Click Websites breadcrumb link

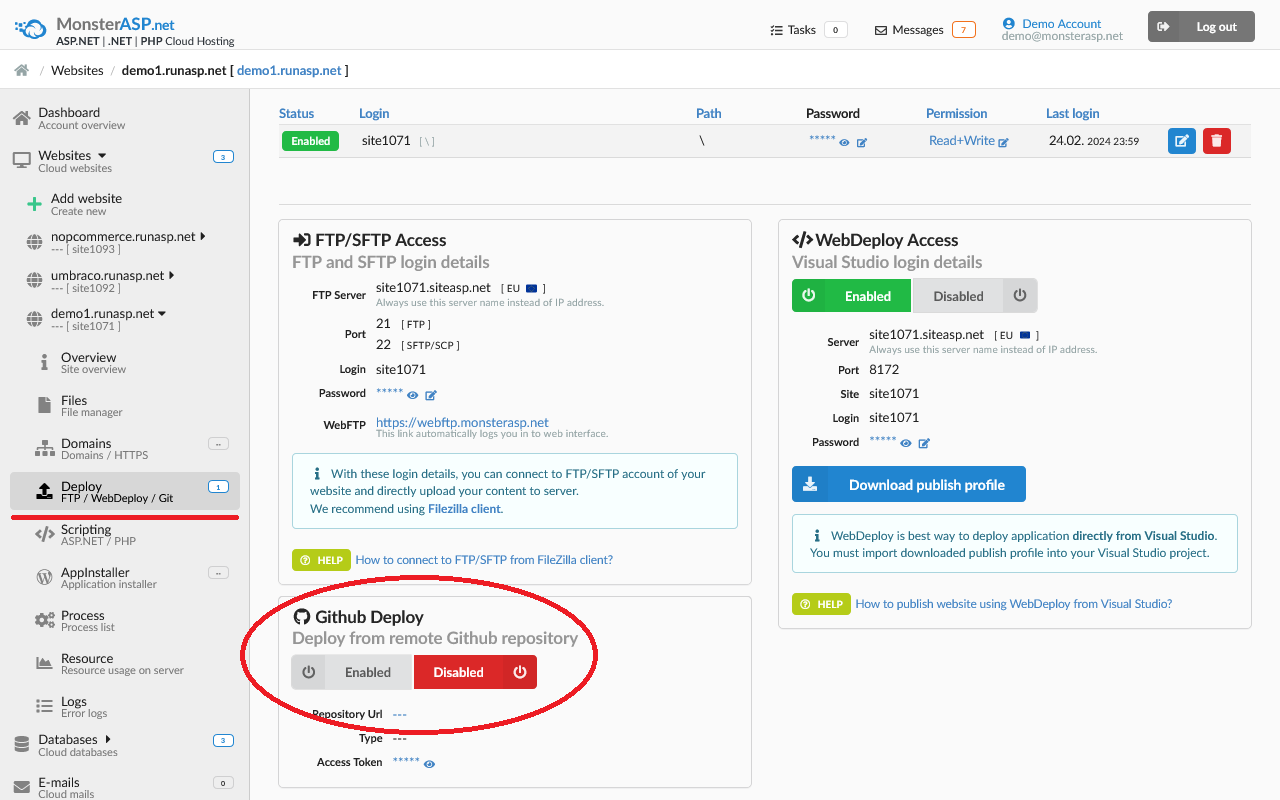pos(77,70)
